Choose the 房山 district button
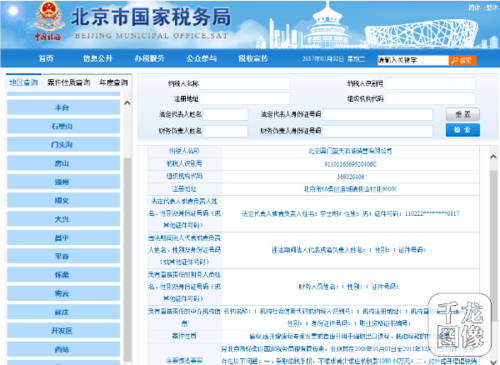Screen dimensions: 500x365 pos(63,163)
